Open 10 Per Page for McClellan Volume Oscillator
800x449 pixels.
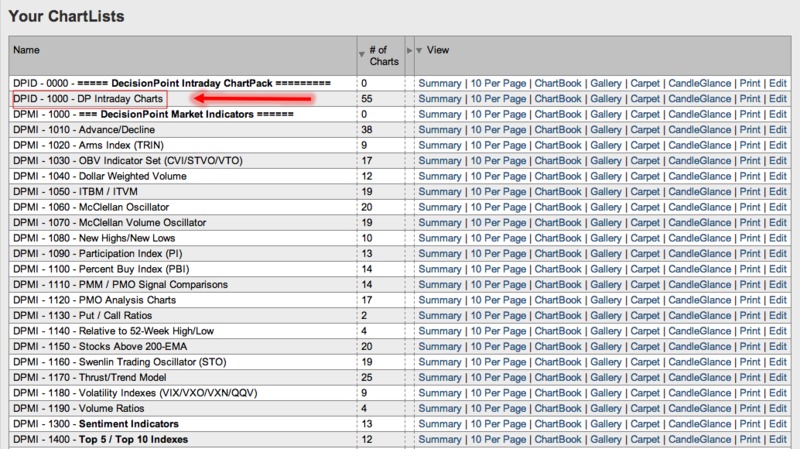[498, 222]
